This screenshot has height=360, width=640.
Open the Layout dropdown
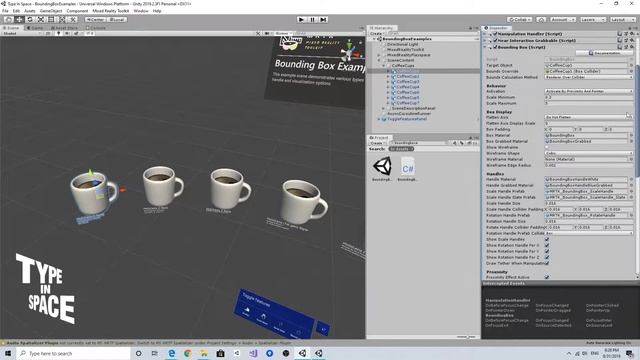click(x=622, y=19)
